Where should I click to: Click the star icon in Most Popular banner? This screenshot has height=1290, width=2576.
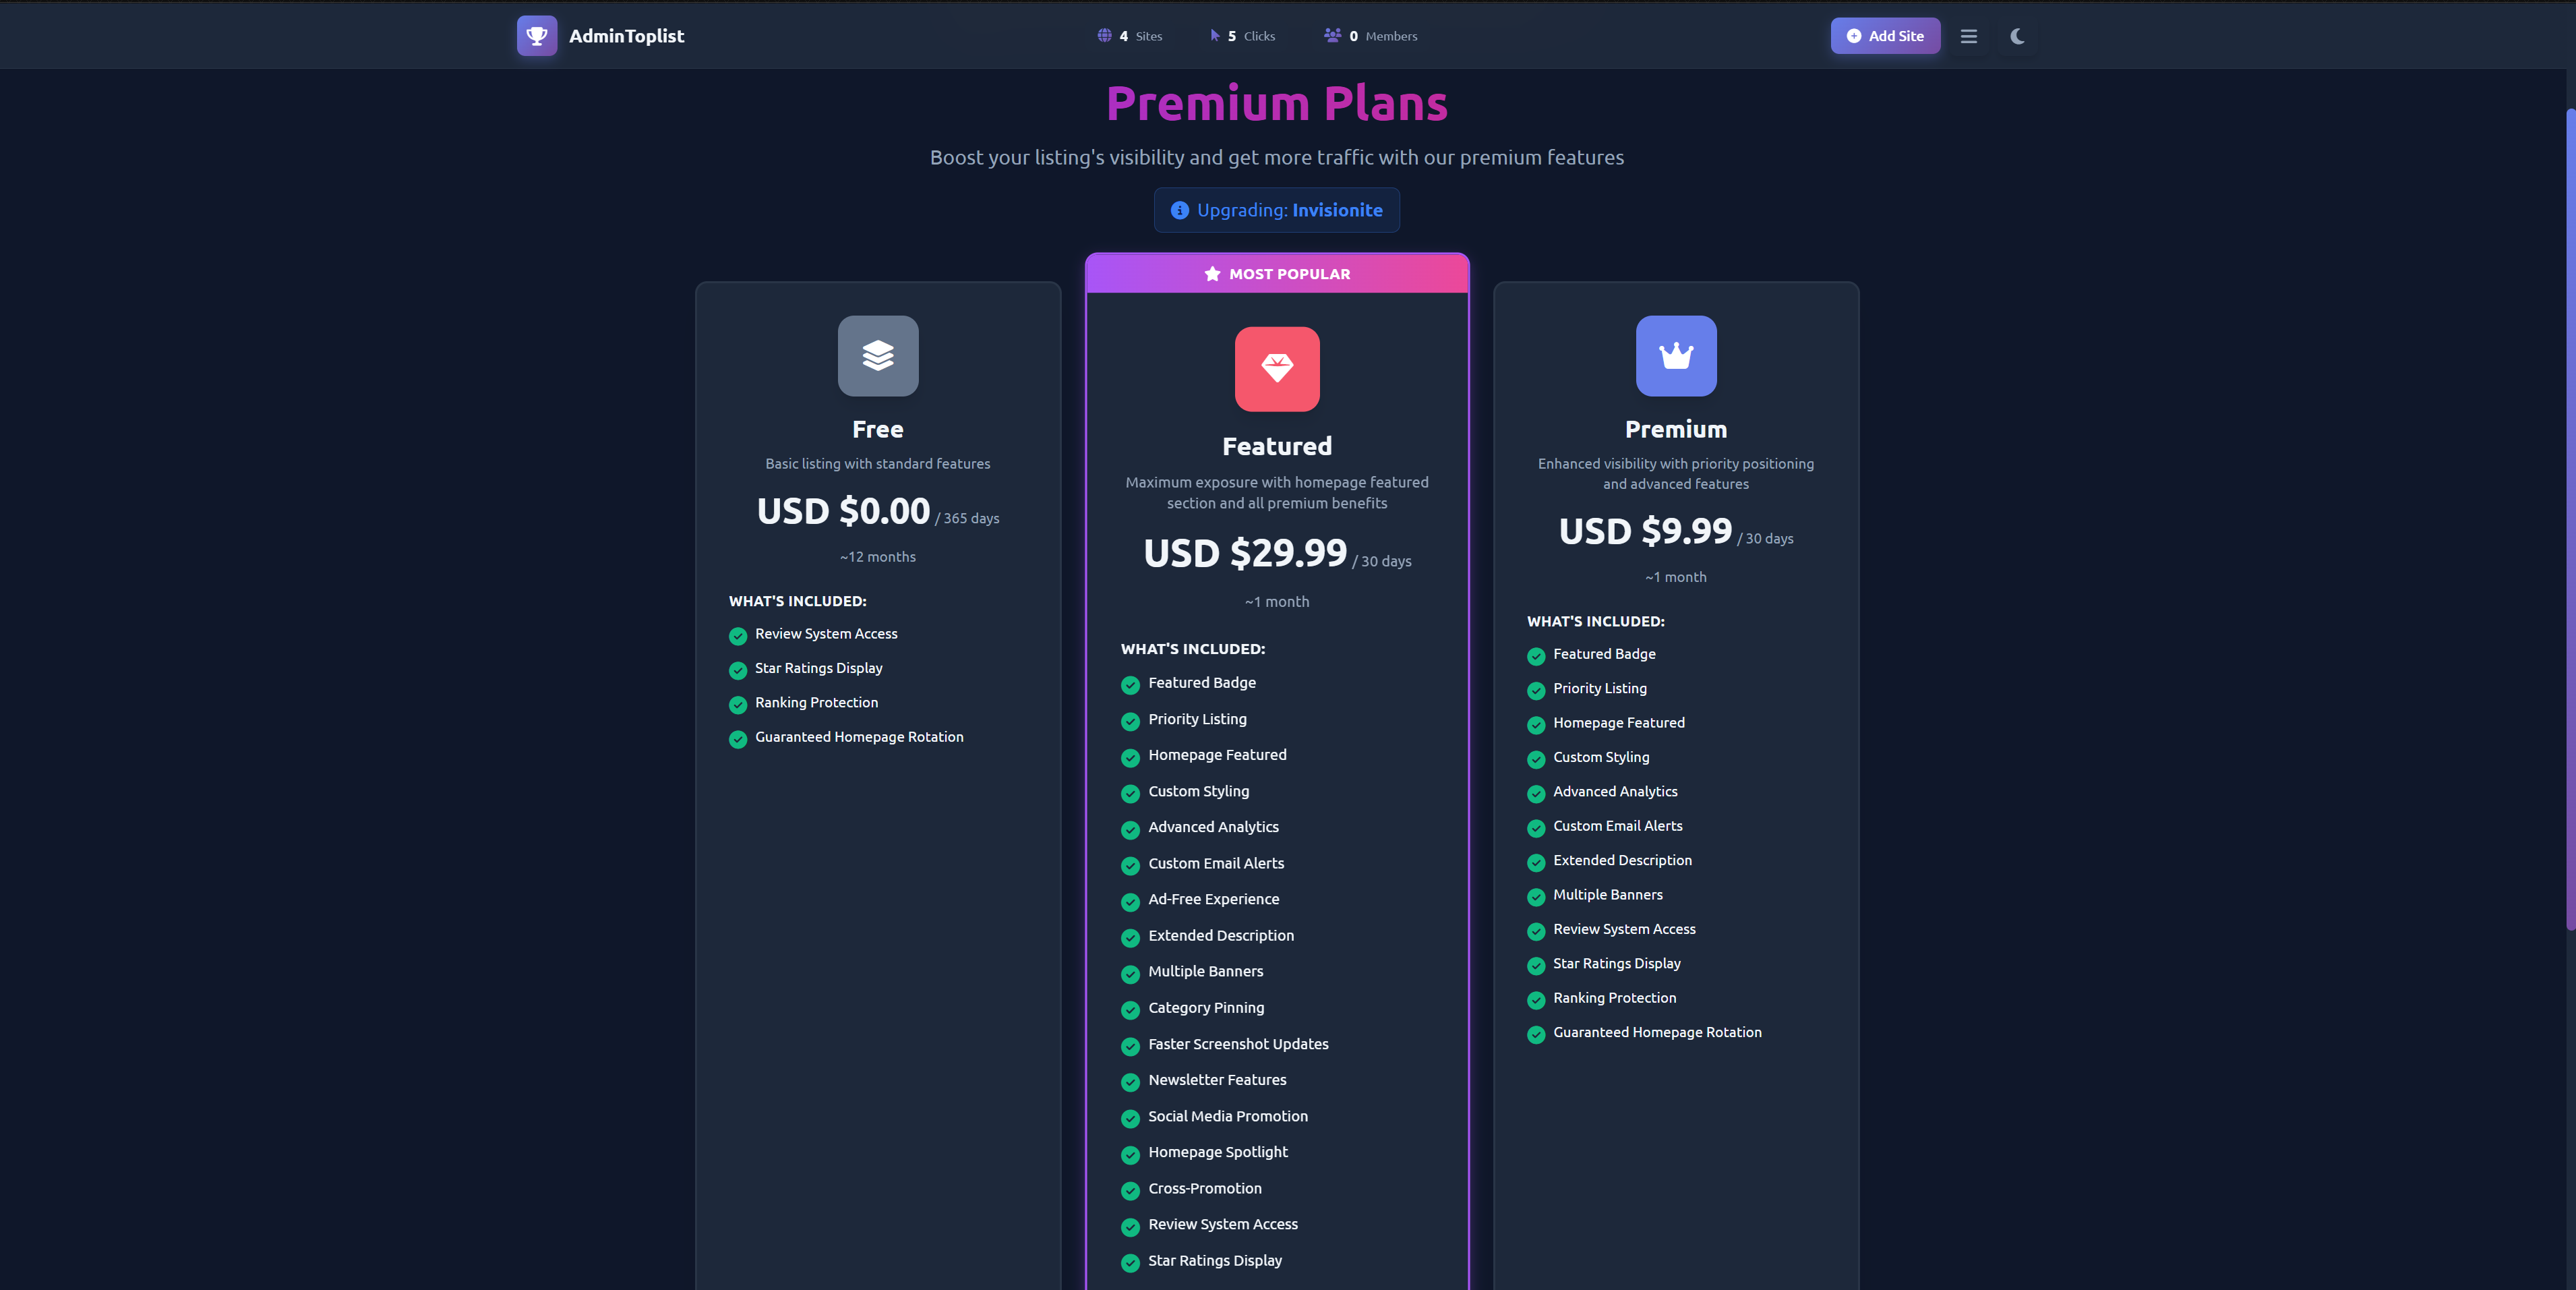point(1212,274)
